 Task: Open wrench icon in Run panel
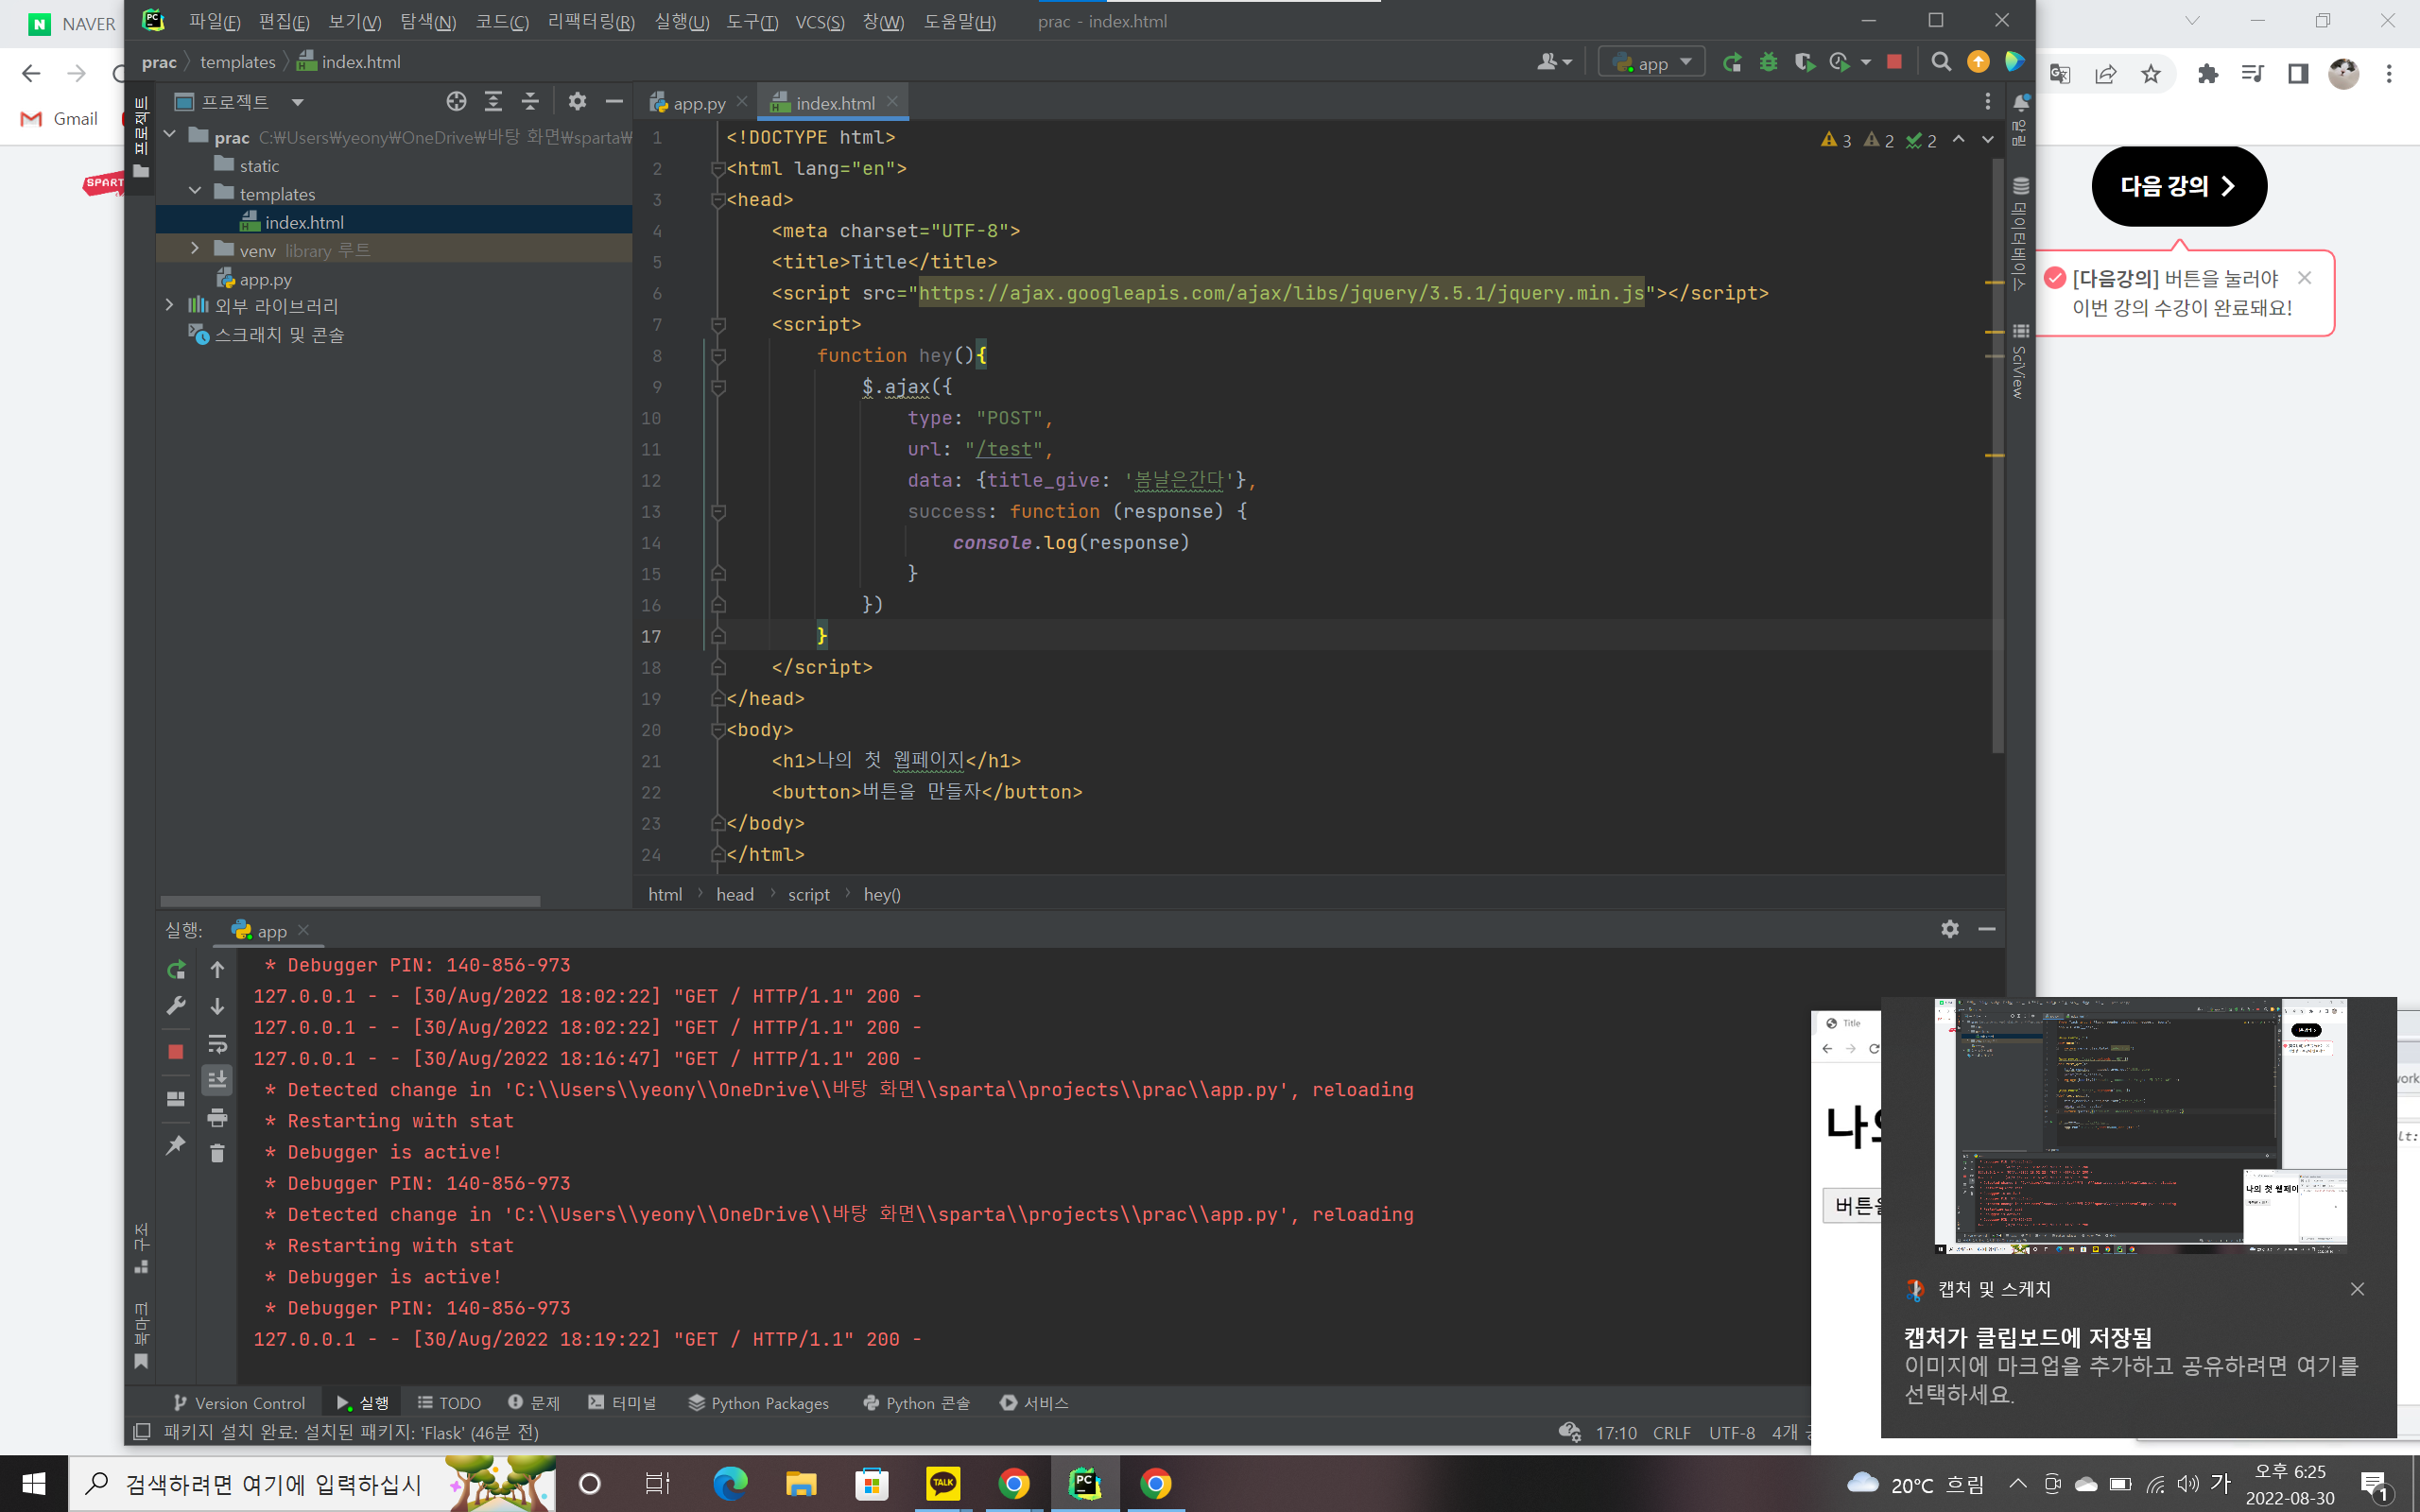pyautogui.click(x=176, y=1006)
